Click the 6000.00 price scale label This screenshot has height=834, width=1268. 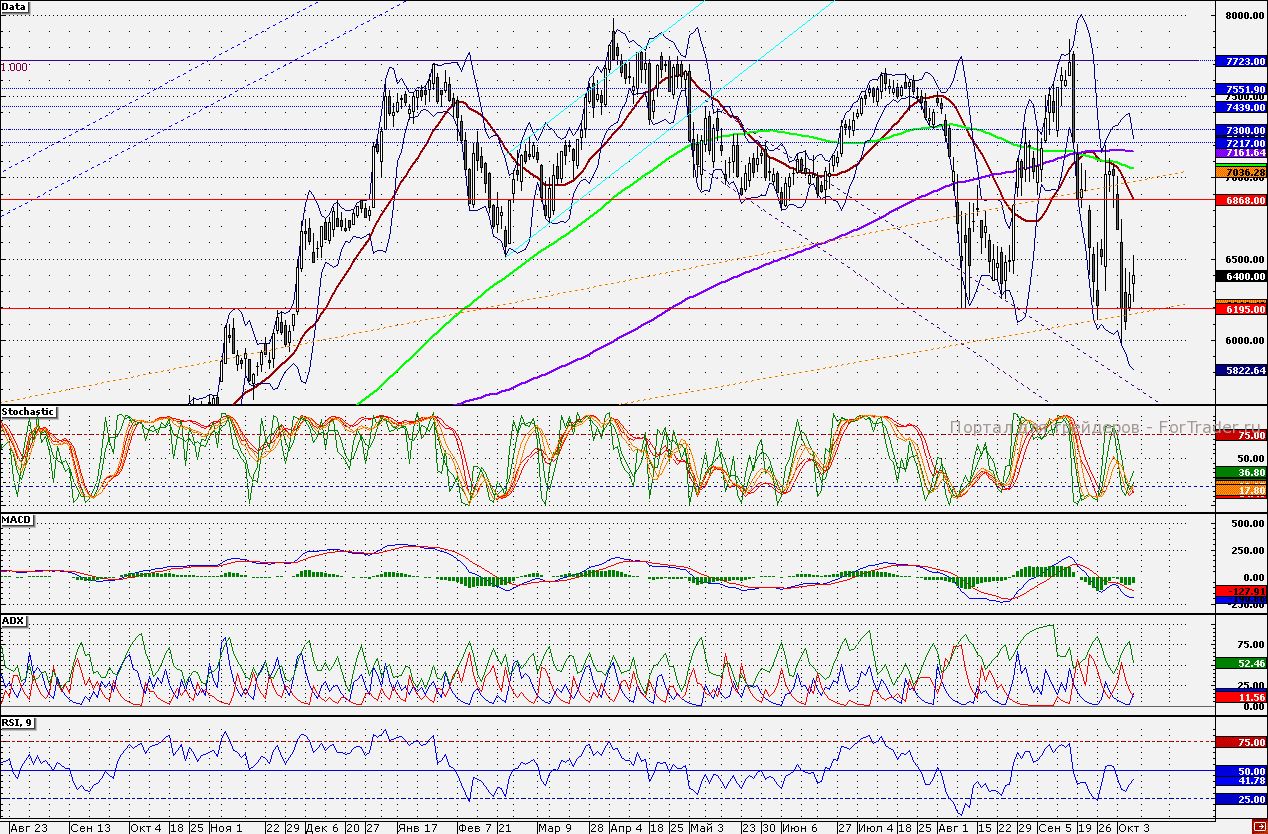tap(1245, 340)
